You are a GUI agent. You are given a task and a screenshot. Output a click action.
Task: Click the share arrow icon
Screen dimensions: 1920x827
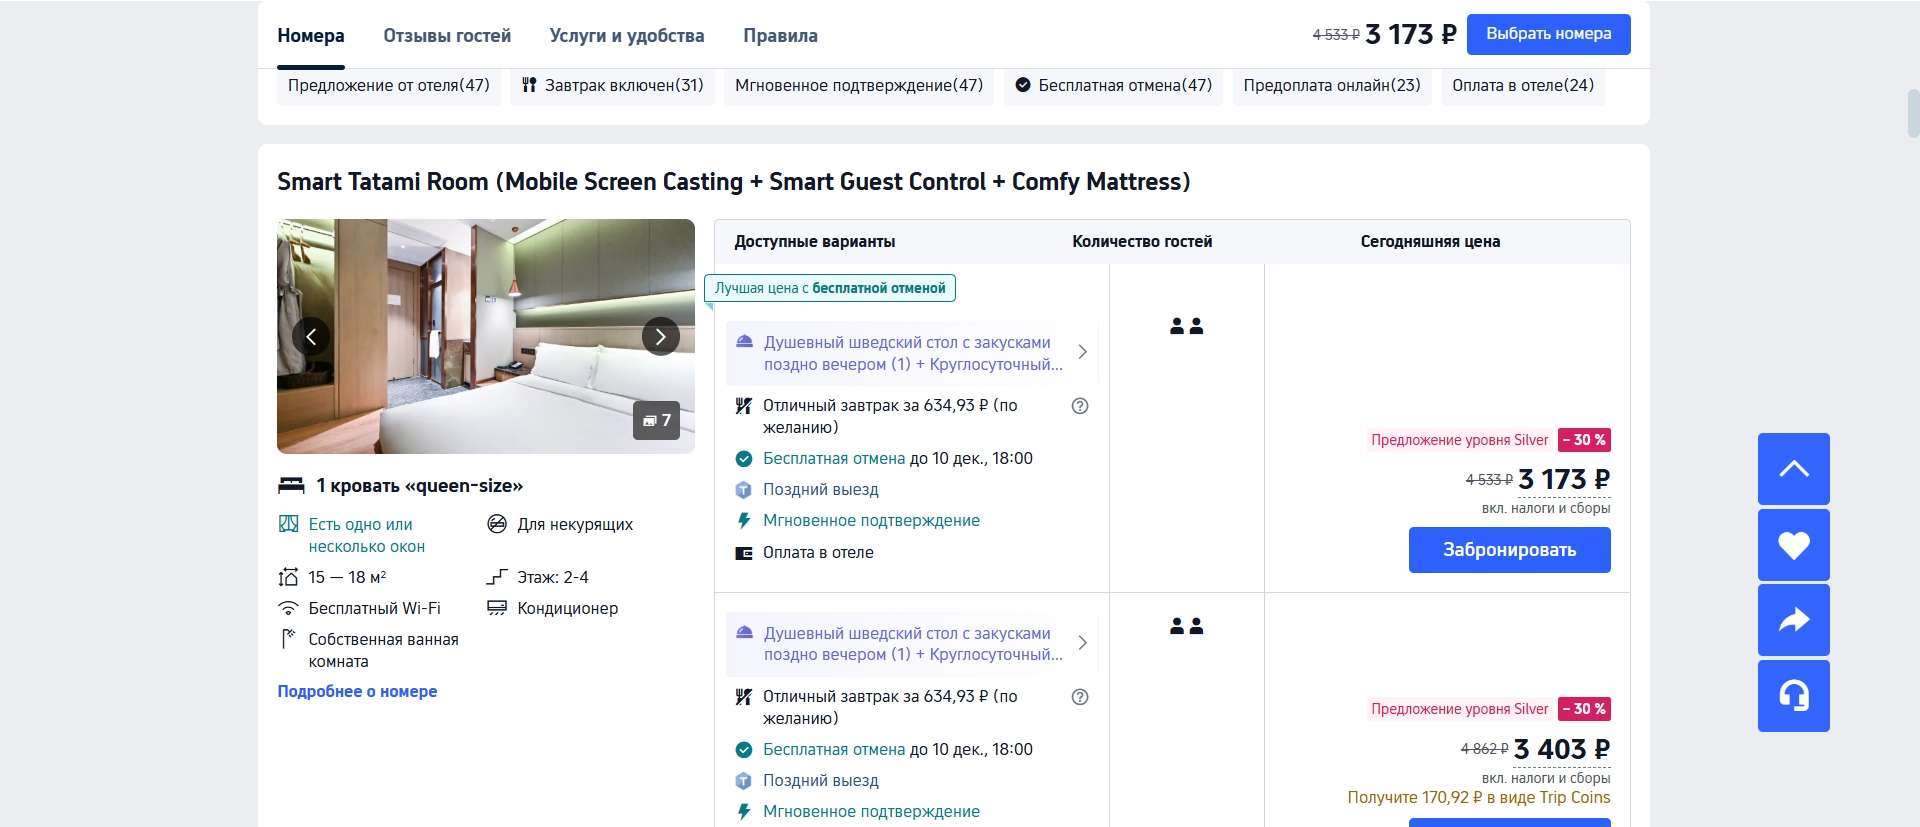[1793, 620]
